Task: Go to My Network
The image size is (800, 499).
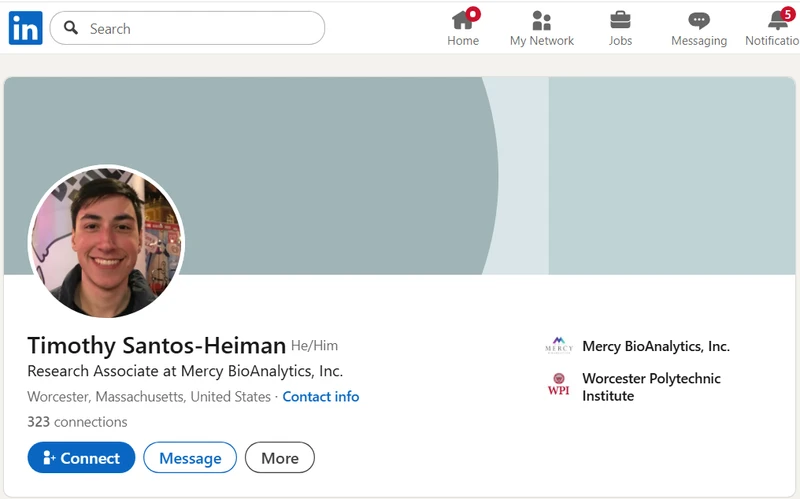Action: (542, 28)
